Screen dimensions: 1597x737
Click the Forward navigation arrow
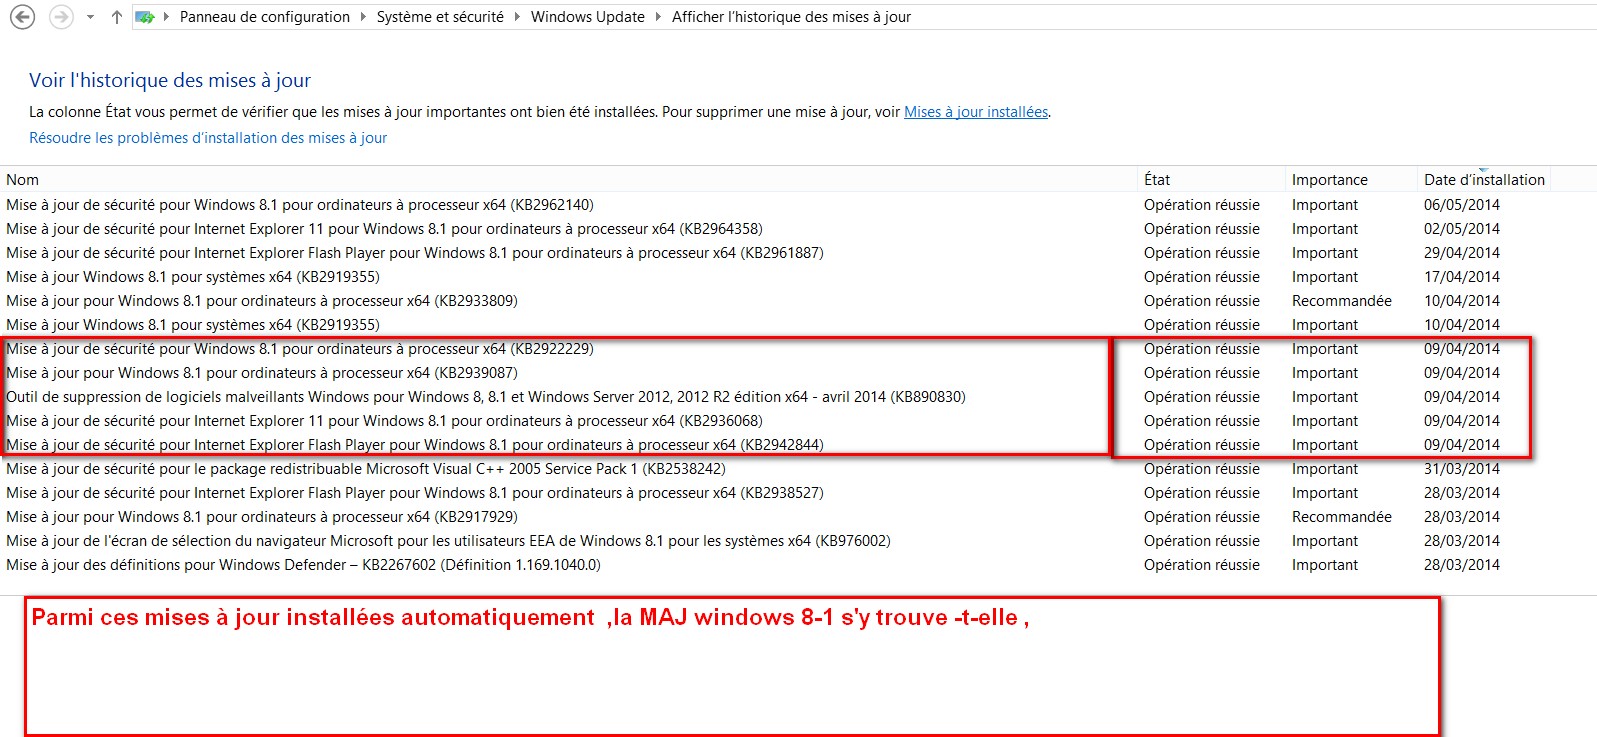point(61,17)
